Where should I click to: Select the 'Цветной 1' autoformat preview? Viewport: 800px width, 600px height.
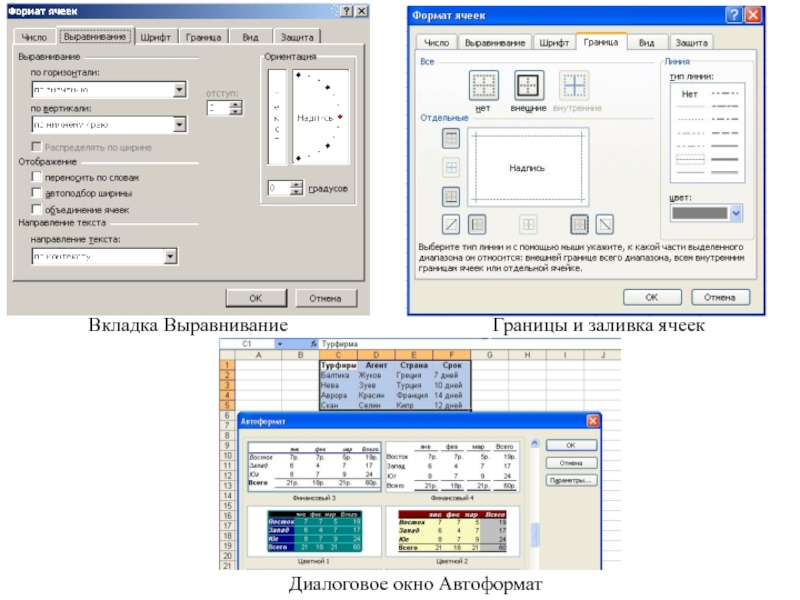314,531
